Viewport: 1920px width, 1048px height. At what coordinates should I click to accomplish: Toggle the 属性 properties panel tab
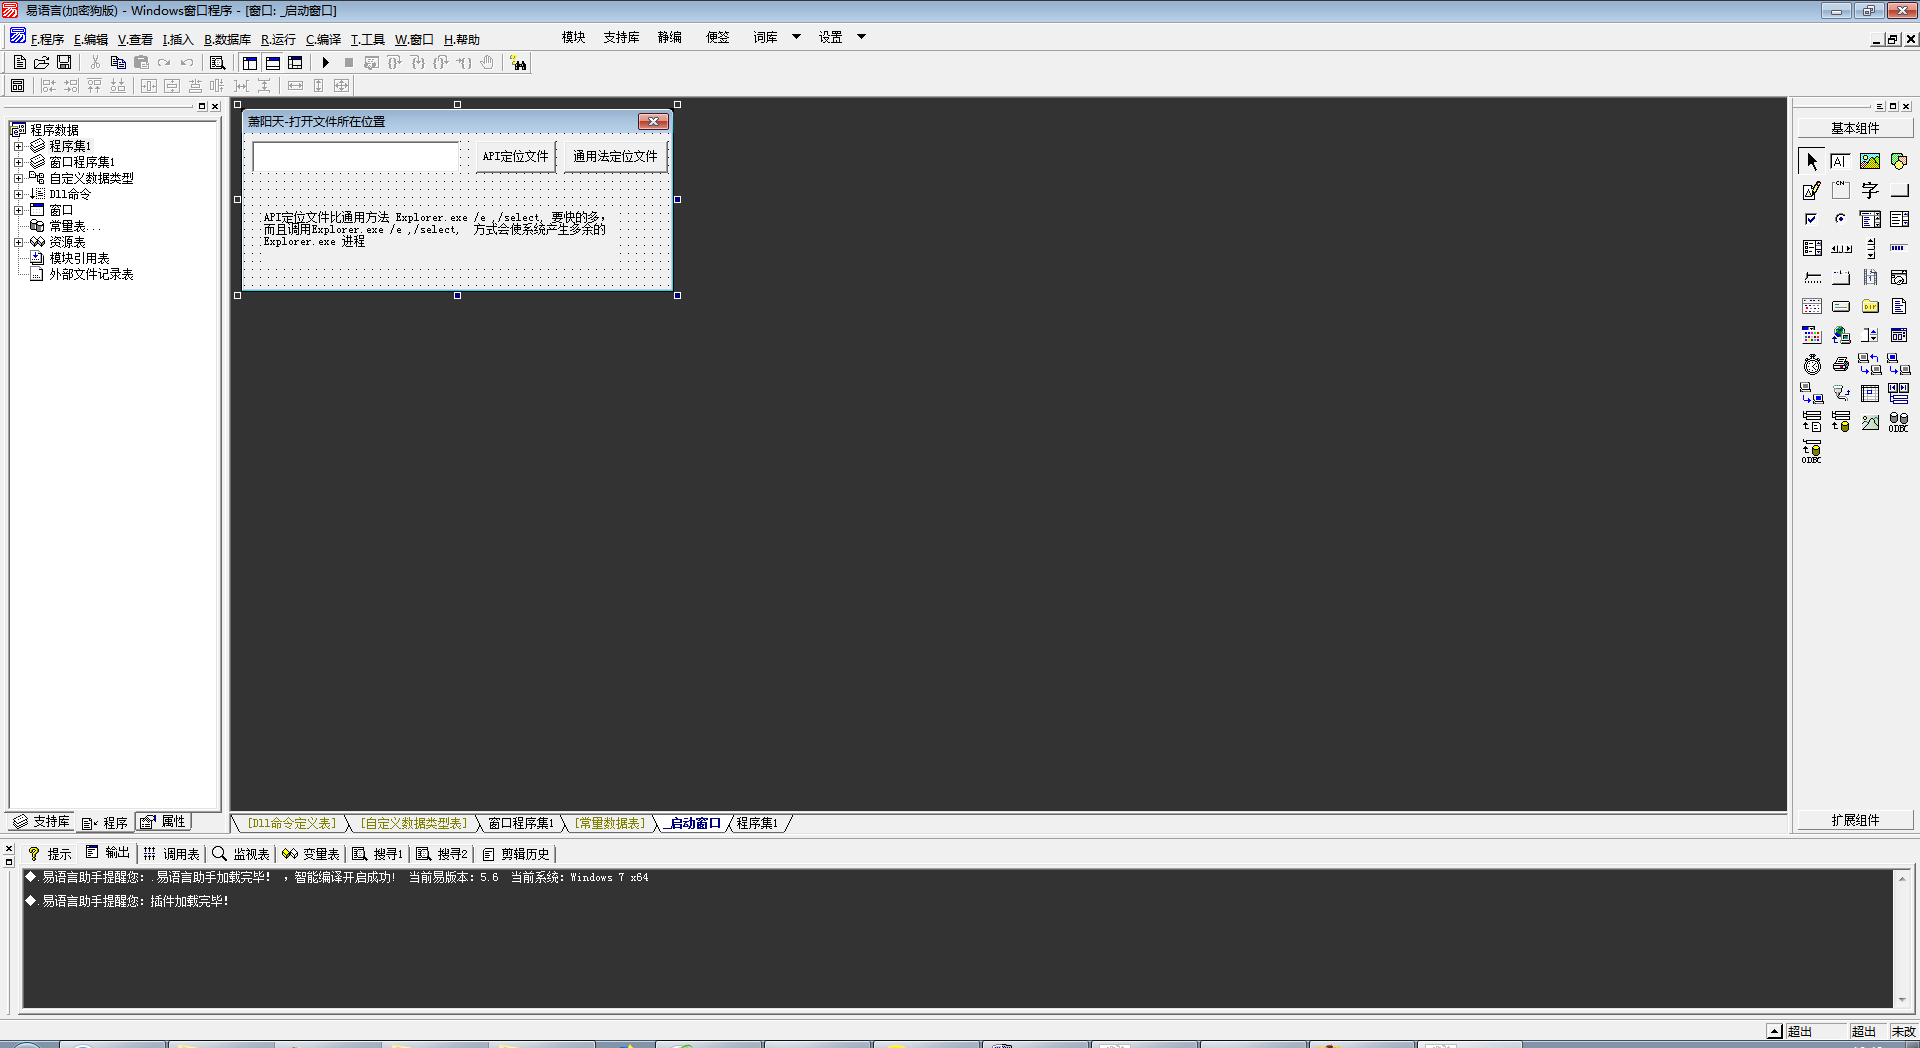pos(163,822)
